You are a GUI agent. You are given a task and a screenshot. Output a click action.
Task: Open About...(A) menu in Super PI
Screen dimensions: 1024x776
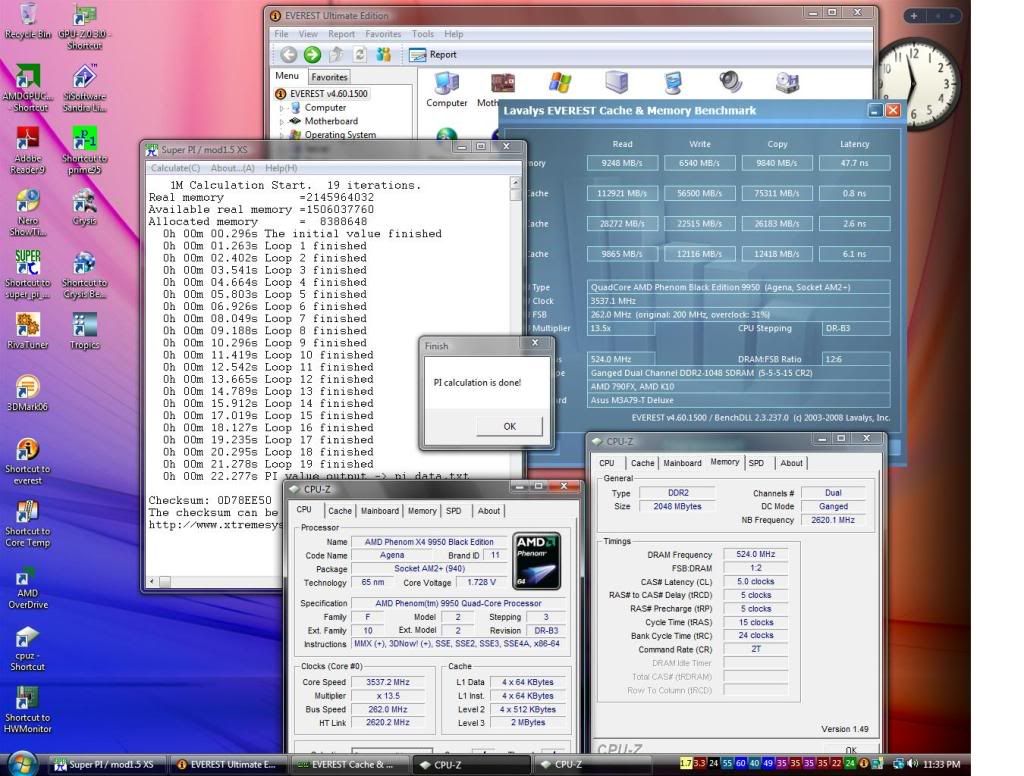(x=232, y=168)
